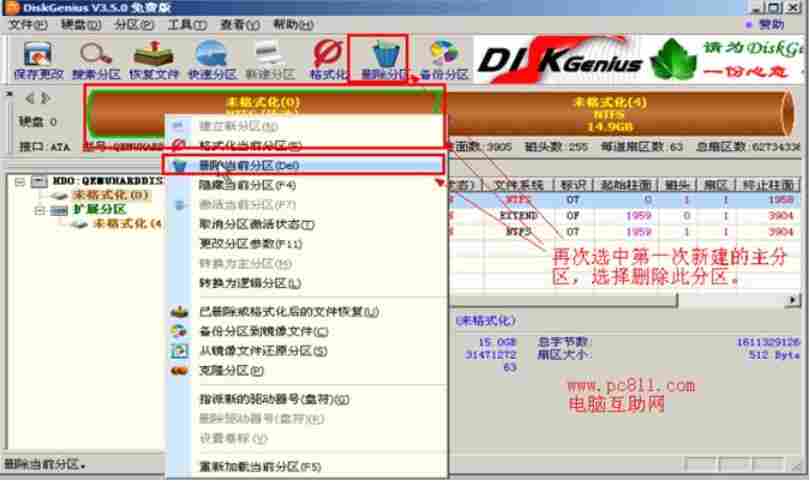Click the table's horizontal scrollbar right arrow
810x481 pixels.
[792, 300]
